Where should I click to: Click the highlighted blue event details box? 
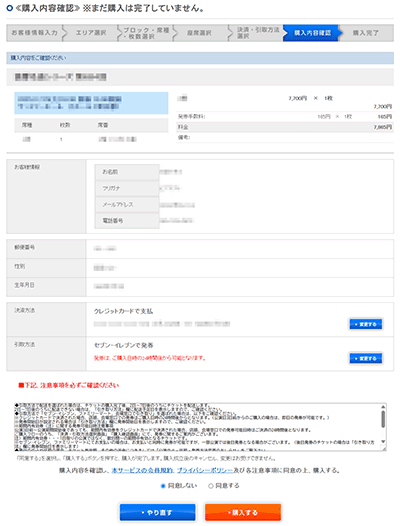[91, 103]
